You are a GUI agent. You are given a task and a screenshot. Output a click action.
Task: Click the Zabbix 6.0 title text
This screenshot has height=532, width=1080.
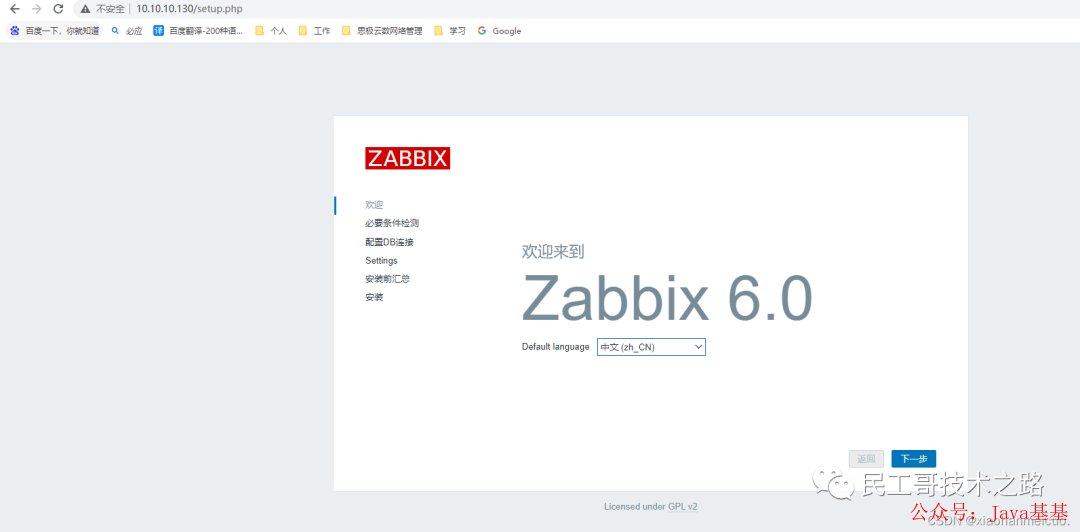[x=667, y=298]
